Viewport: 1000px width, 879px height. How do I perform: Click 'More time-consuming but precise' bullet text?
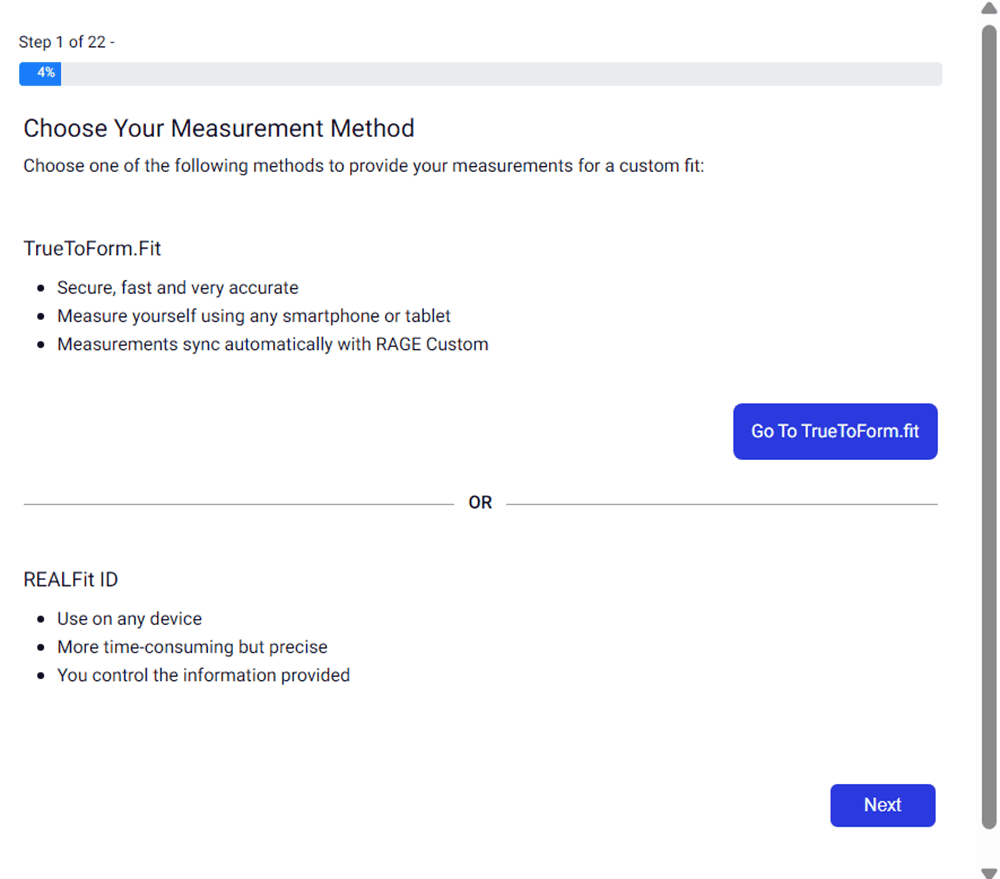click(192, 647)
